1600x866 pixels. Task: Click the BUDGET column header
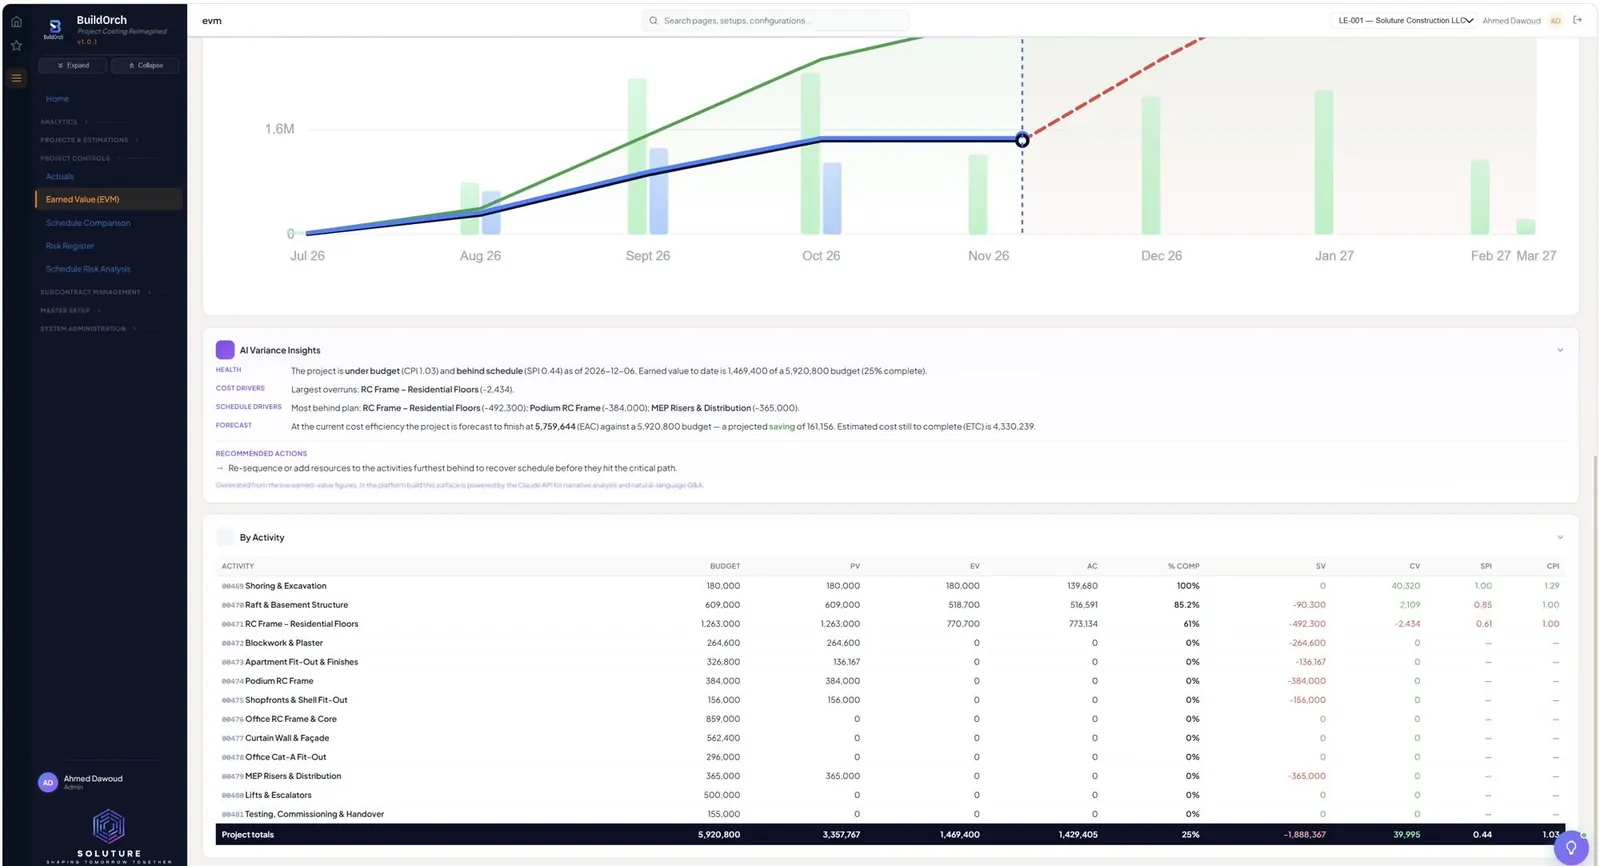[x=724, y=566]
